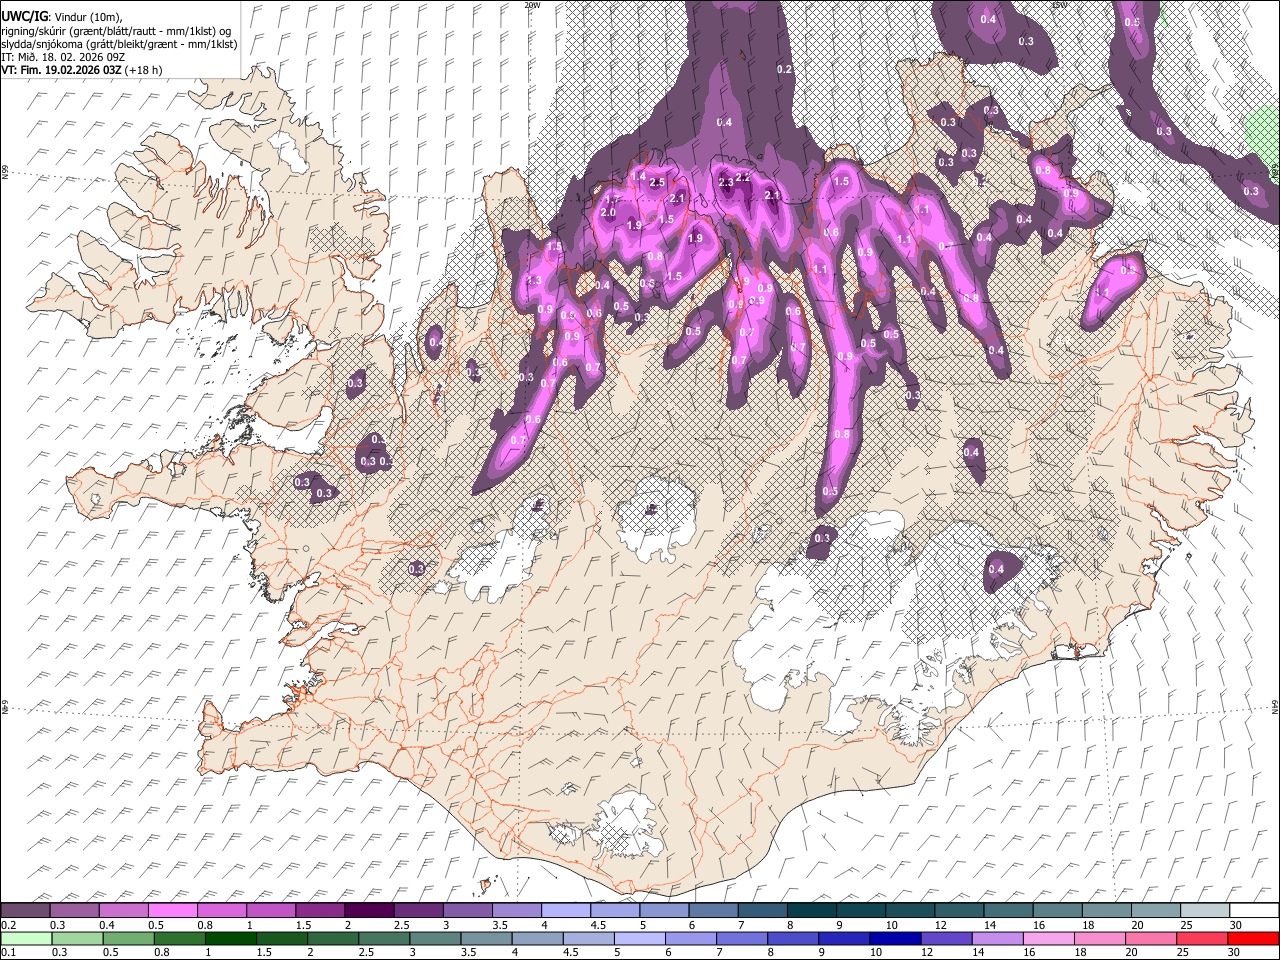Click the 2.0 snowfall value on the map
The width and height of the screenshot is (1280, 960).
coord(607,213)
